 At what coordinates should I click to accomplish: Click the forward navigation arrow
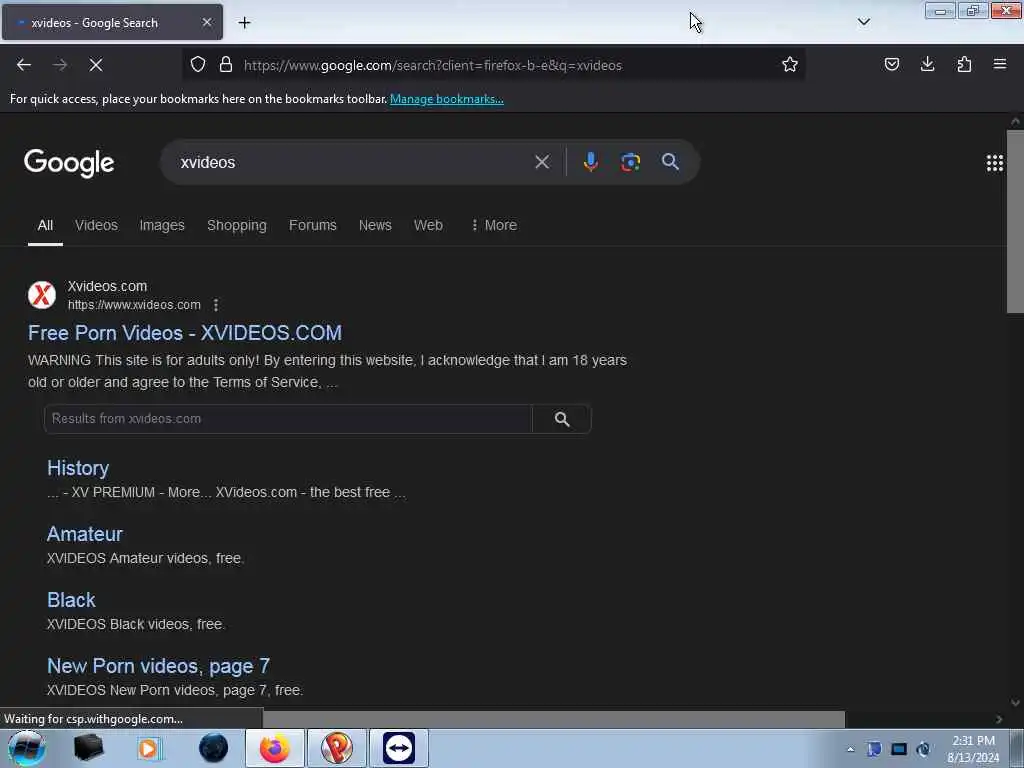coord(60,65)
